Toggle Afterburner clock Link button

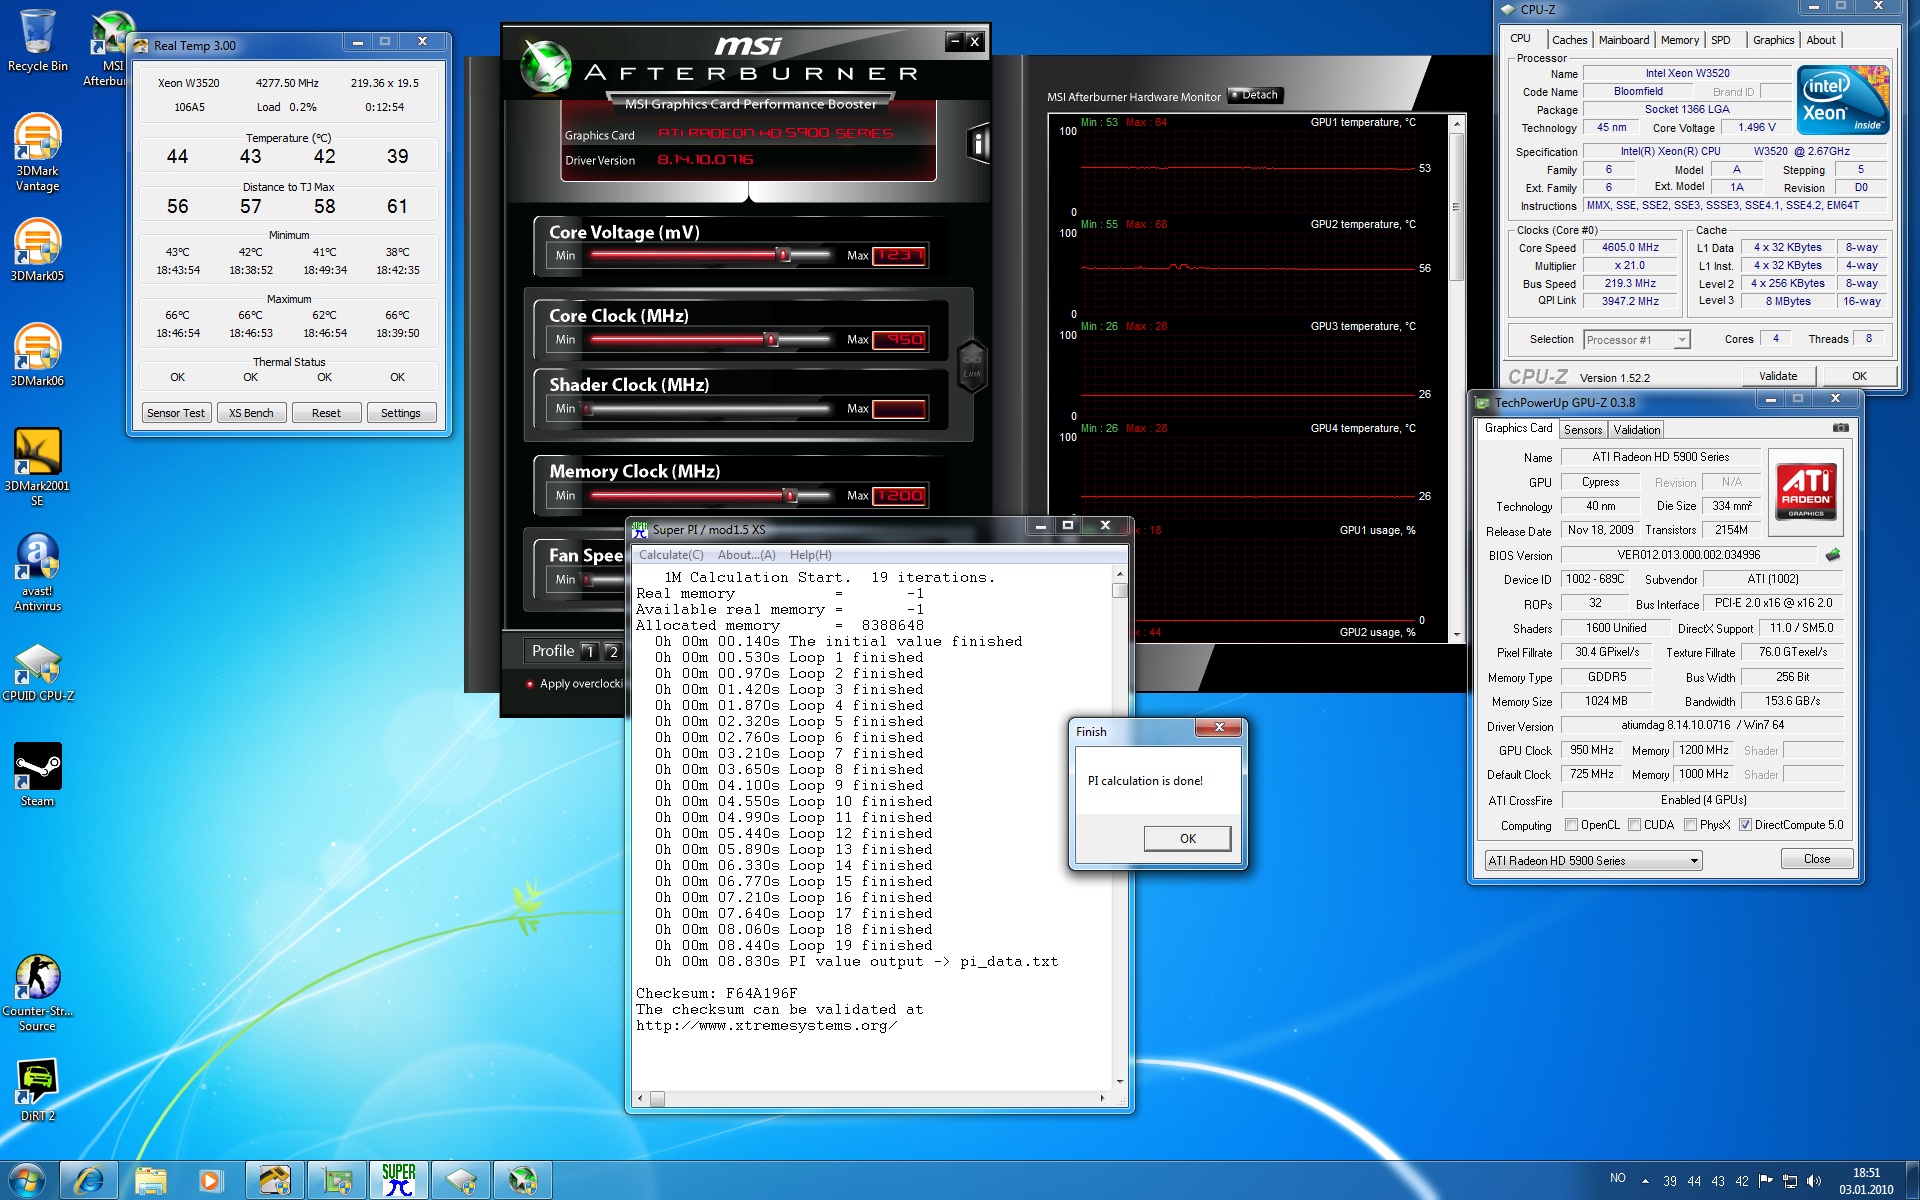(x=972, y=366)
